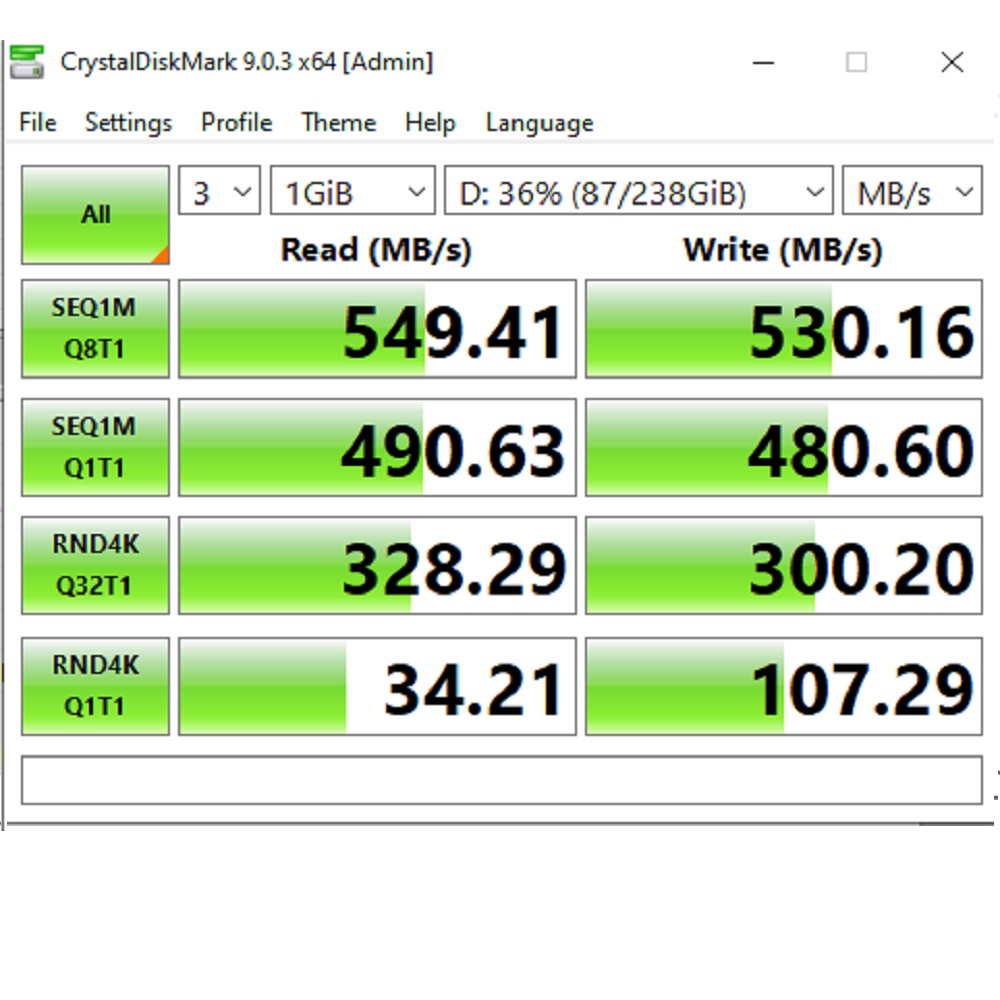Click the 549.41 sequential read result
The image size is (1000, 1000).
tap(377, 328)
